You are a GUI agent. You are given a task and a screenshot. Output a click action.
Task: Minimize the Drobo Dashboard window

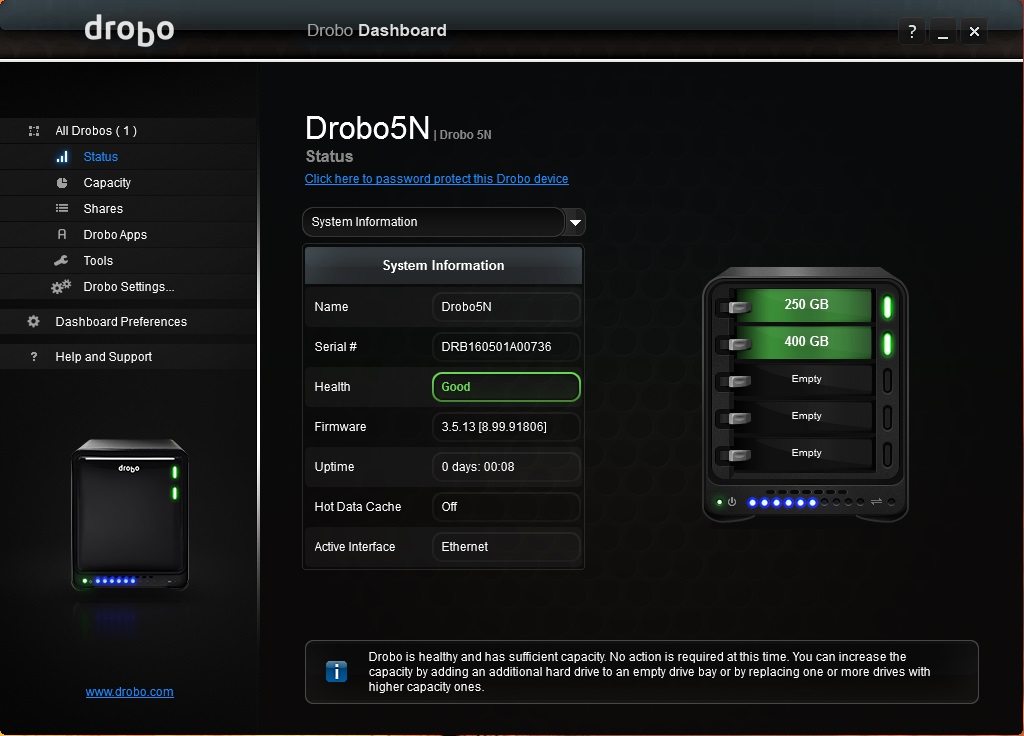943,31
